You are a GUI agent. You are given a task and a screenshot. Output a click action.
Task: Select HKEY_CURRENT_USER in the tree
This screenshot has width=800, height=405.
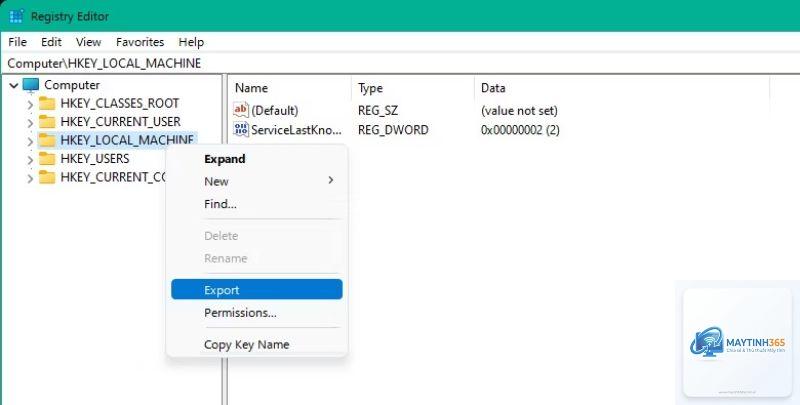pos(120,121)
